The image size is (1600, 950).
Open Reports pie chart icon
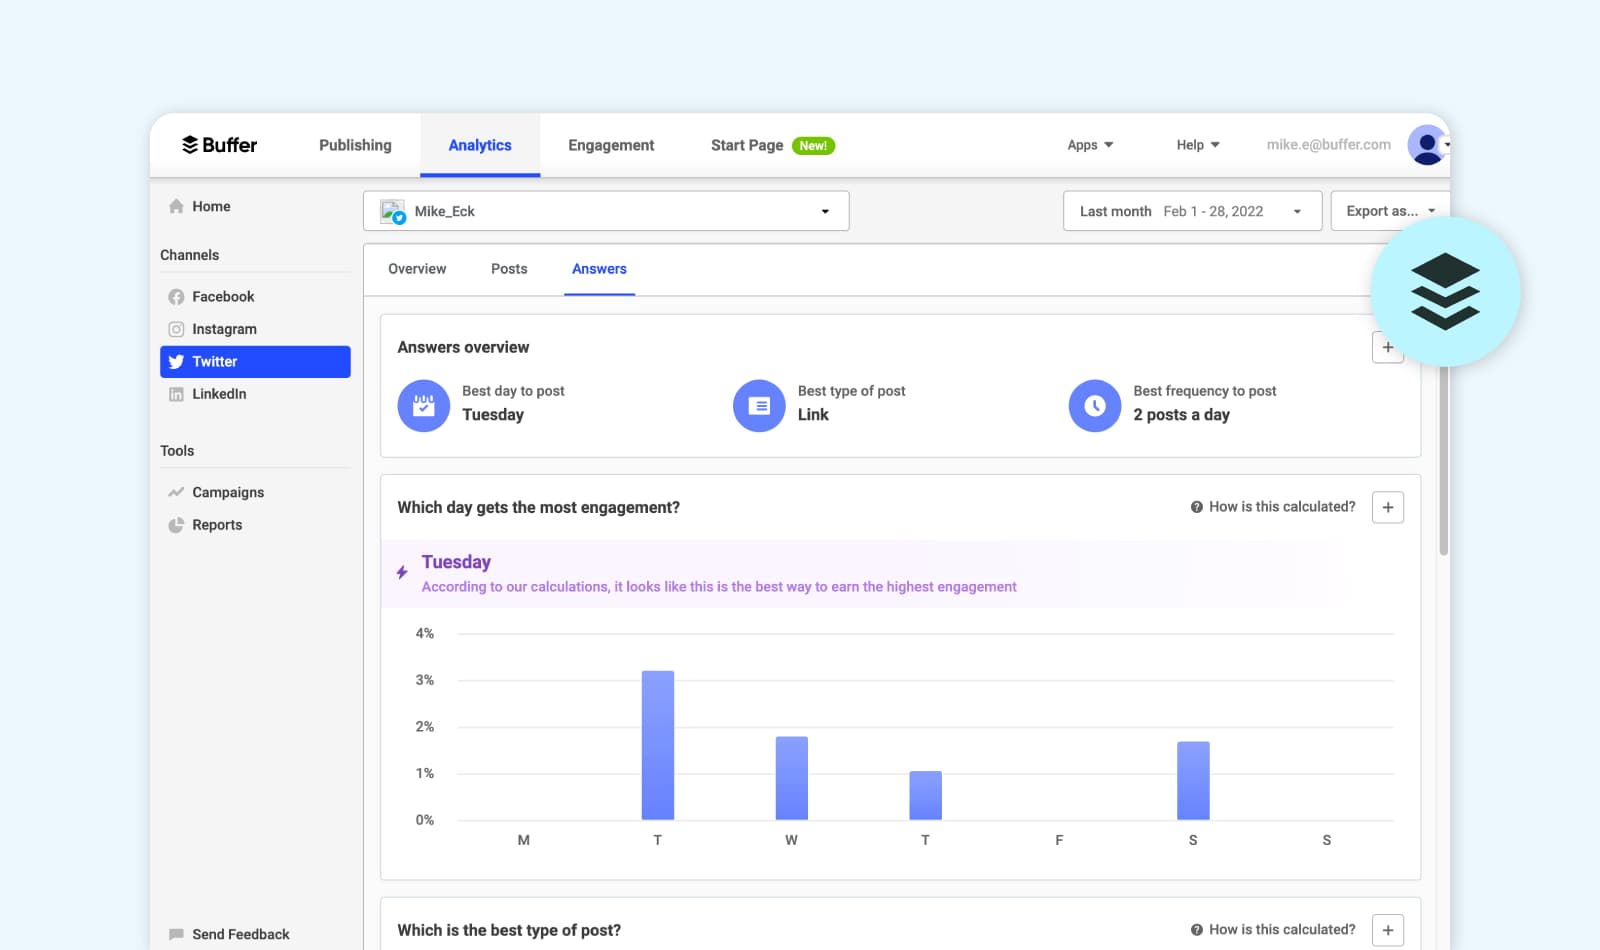176,525
